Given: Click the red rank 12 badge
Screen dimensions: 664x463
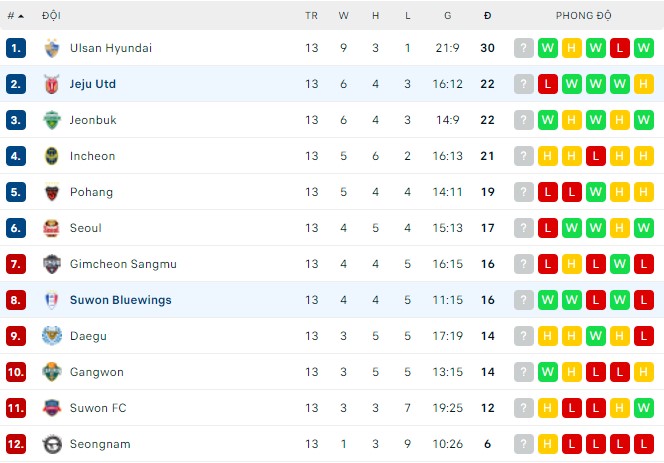Looking at the screenshot, I should 16,444.
